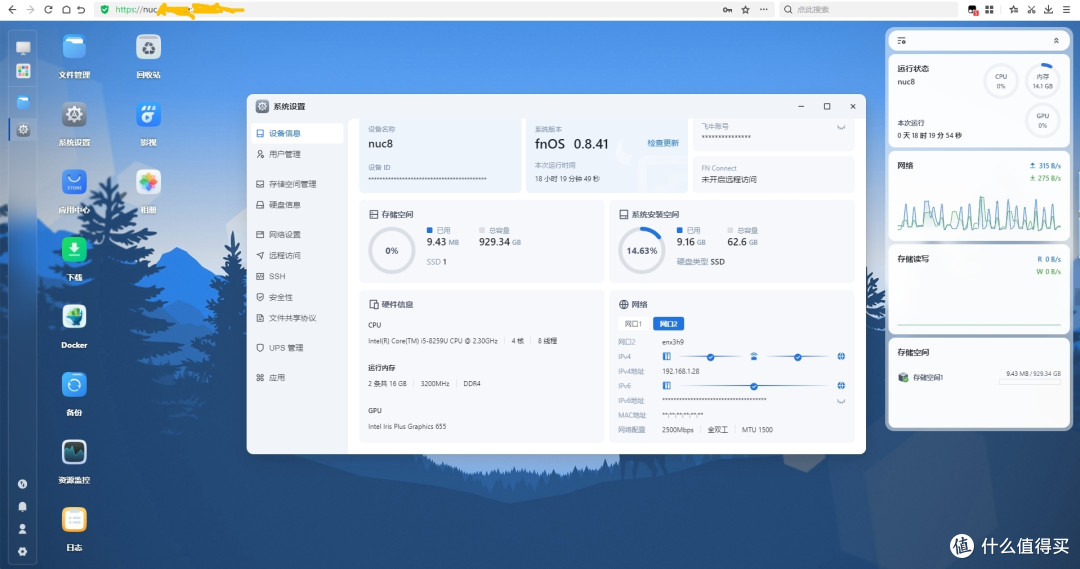The image size is (1080, 569).
Task: Launch the 下载 download app icon
Action: click(x=74, y=250)
